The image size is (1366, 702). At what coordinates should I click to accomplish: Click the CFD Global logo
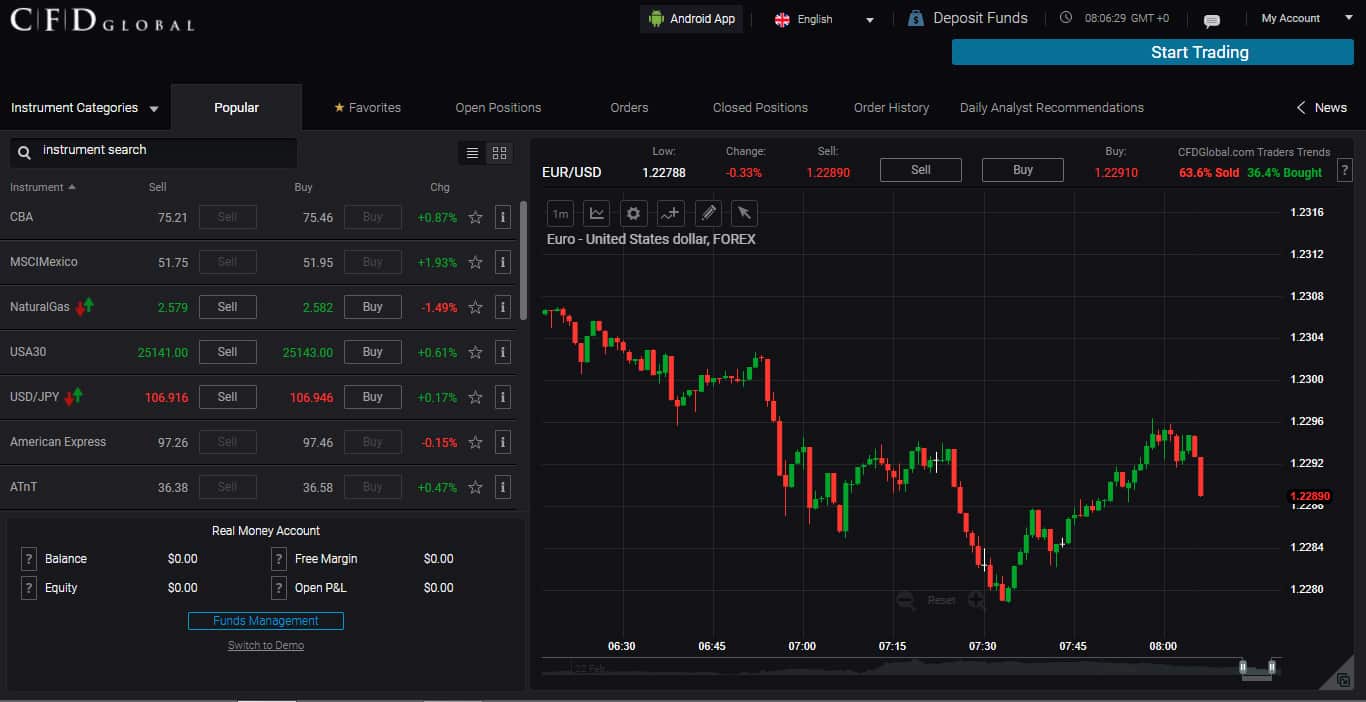point(102,20)
